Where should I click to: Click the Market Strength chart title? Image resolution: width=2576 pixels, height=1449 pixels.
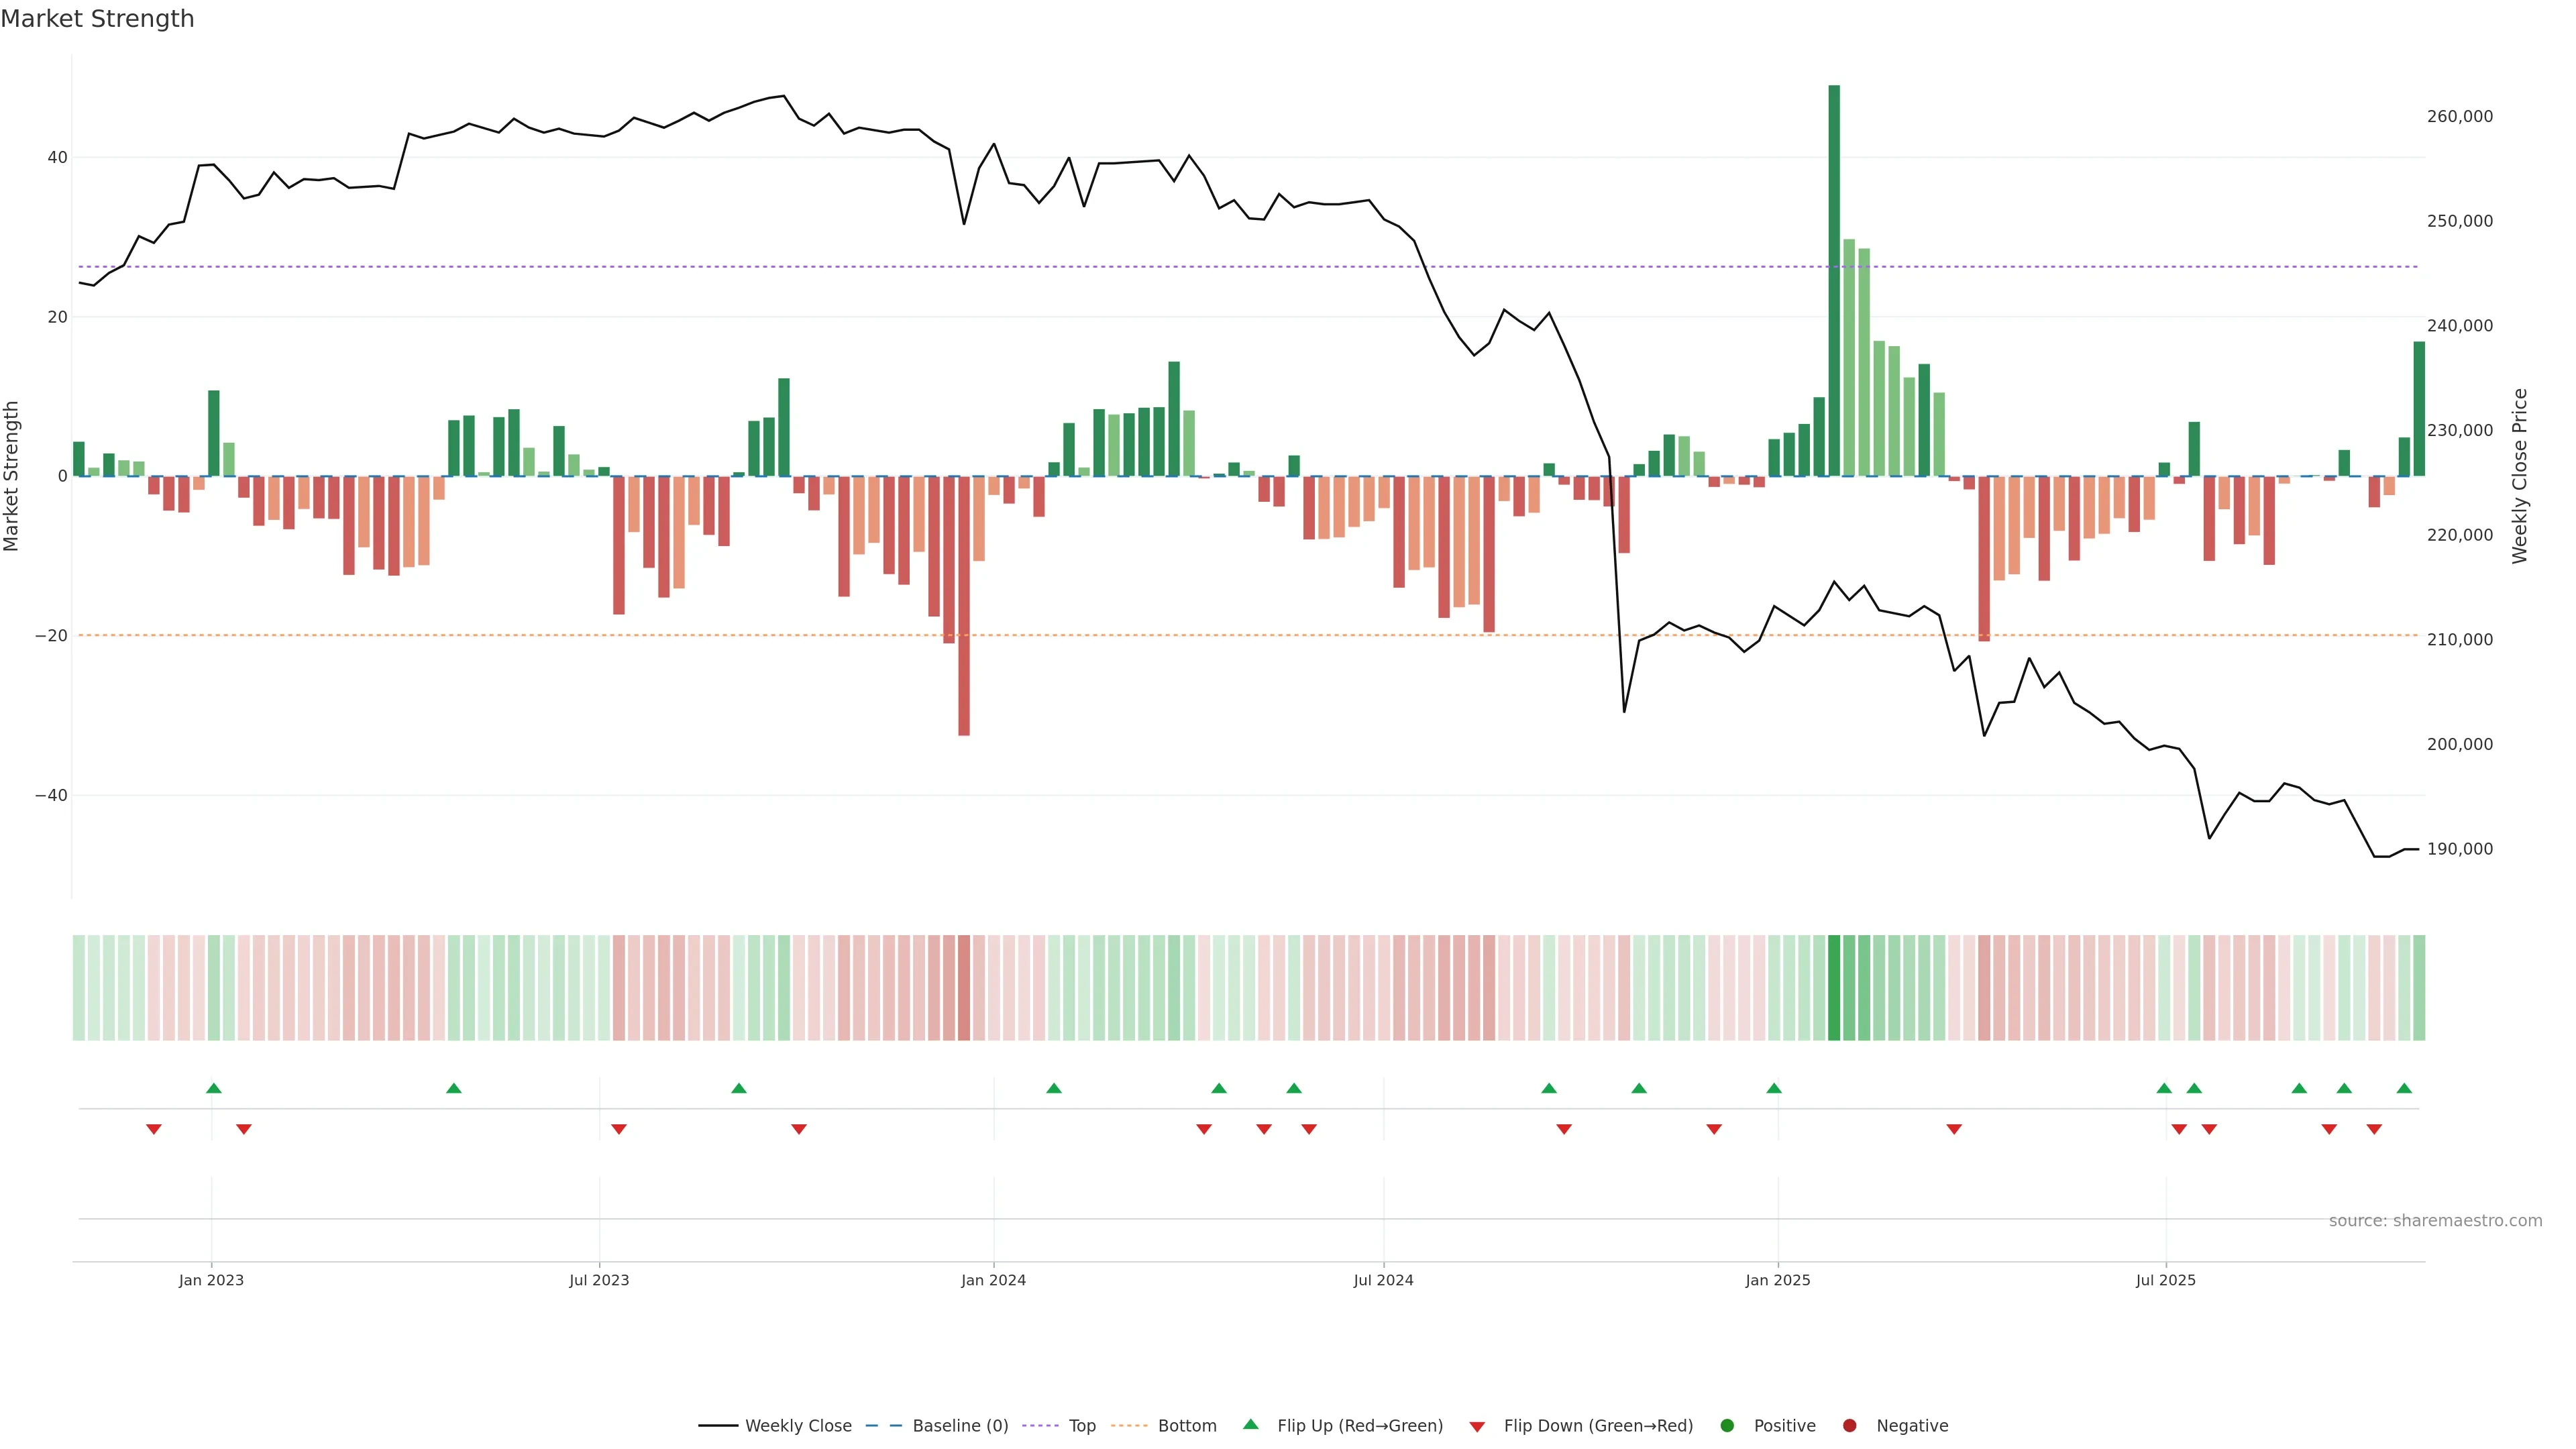click(x=97, y=19)
